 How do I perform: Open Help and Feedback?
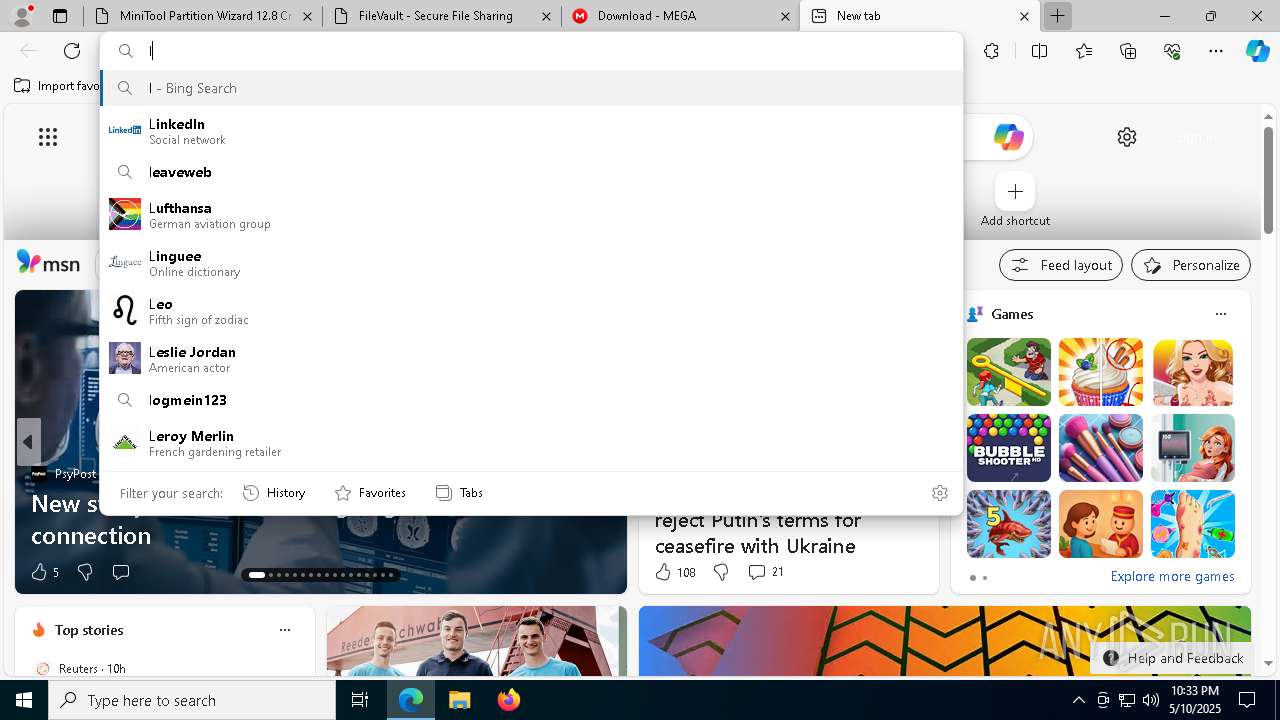click(x=1173, y=658)
